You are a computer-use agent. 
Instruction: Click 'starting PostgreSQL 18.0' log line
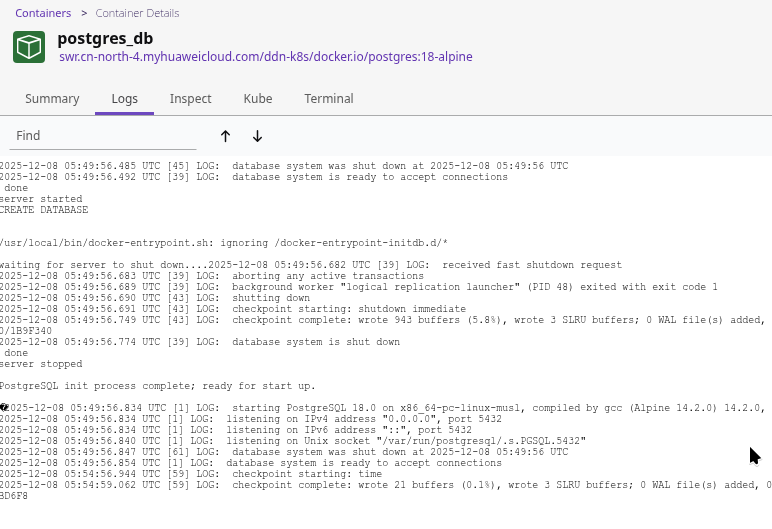[383, 408]
